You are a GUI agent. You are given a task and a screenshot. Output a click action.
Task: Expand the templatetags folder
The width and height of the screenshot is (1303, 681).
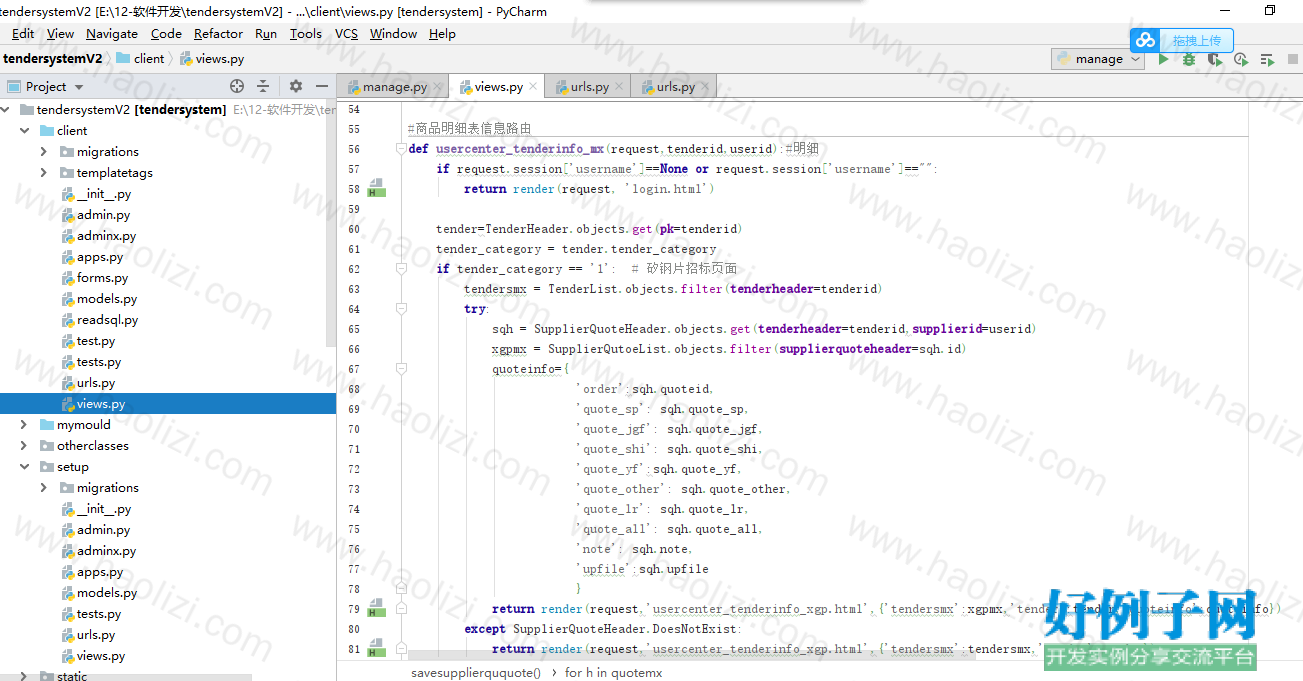click(x=43, y=172)
